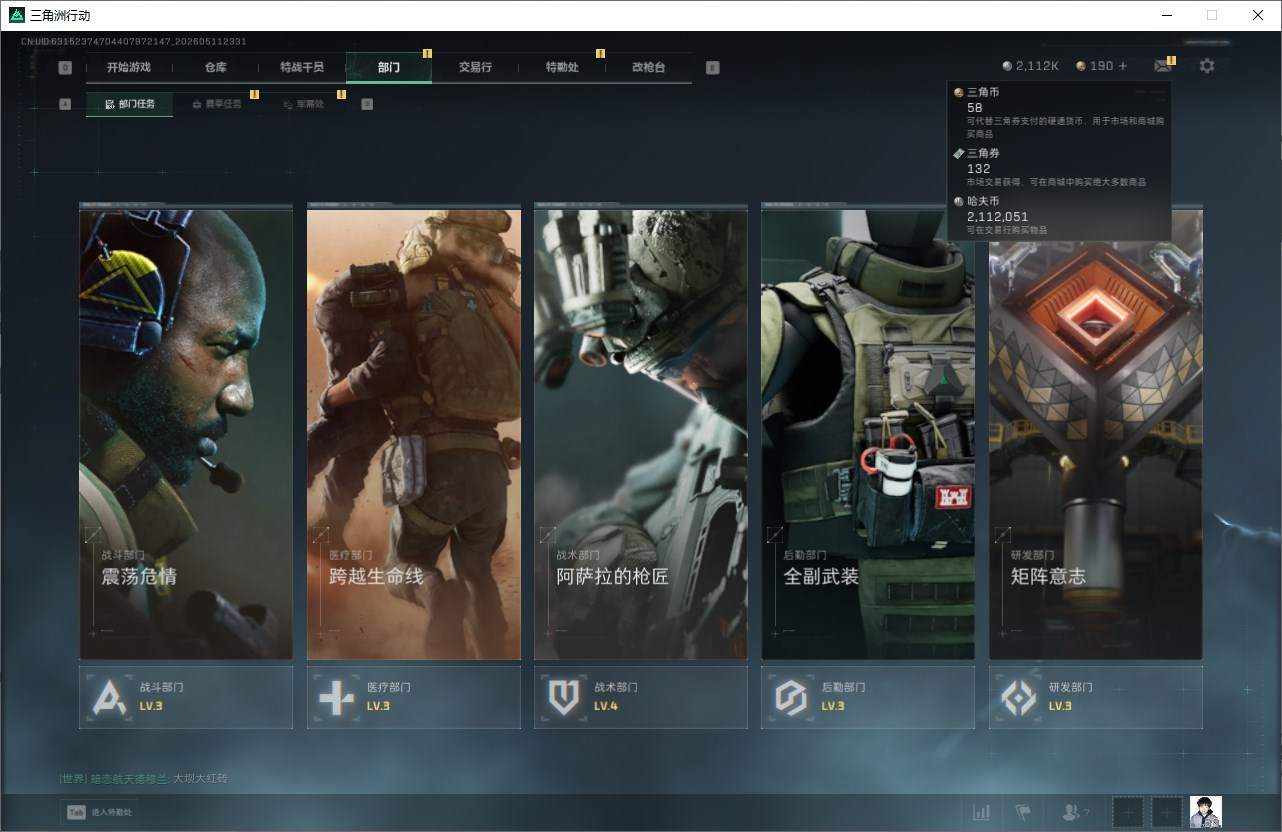The image size is (1282, 832).
Task: Click the world chat message 大坝大红砖
Action: pyautogui.click(x=200, y=778)
